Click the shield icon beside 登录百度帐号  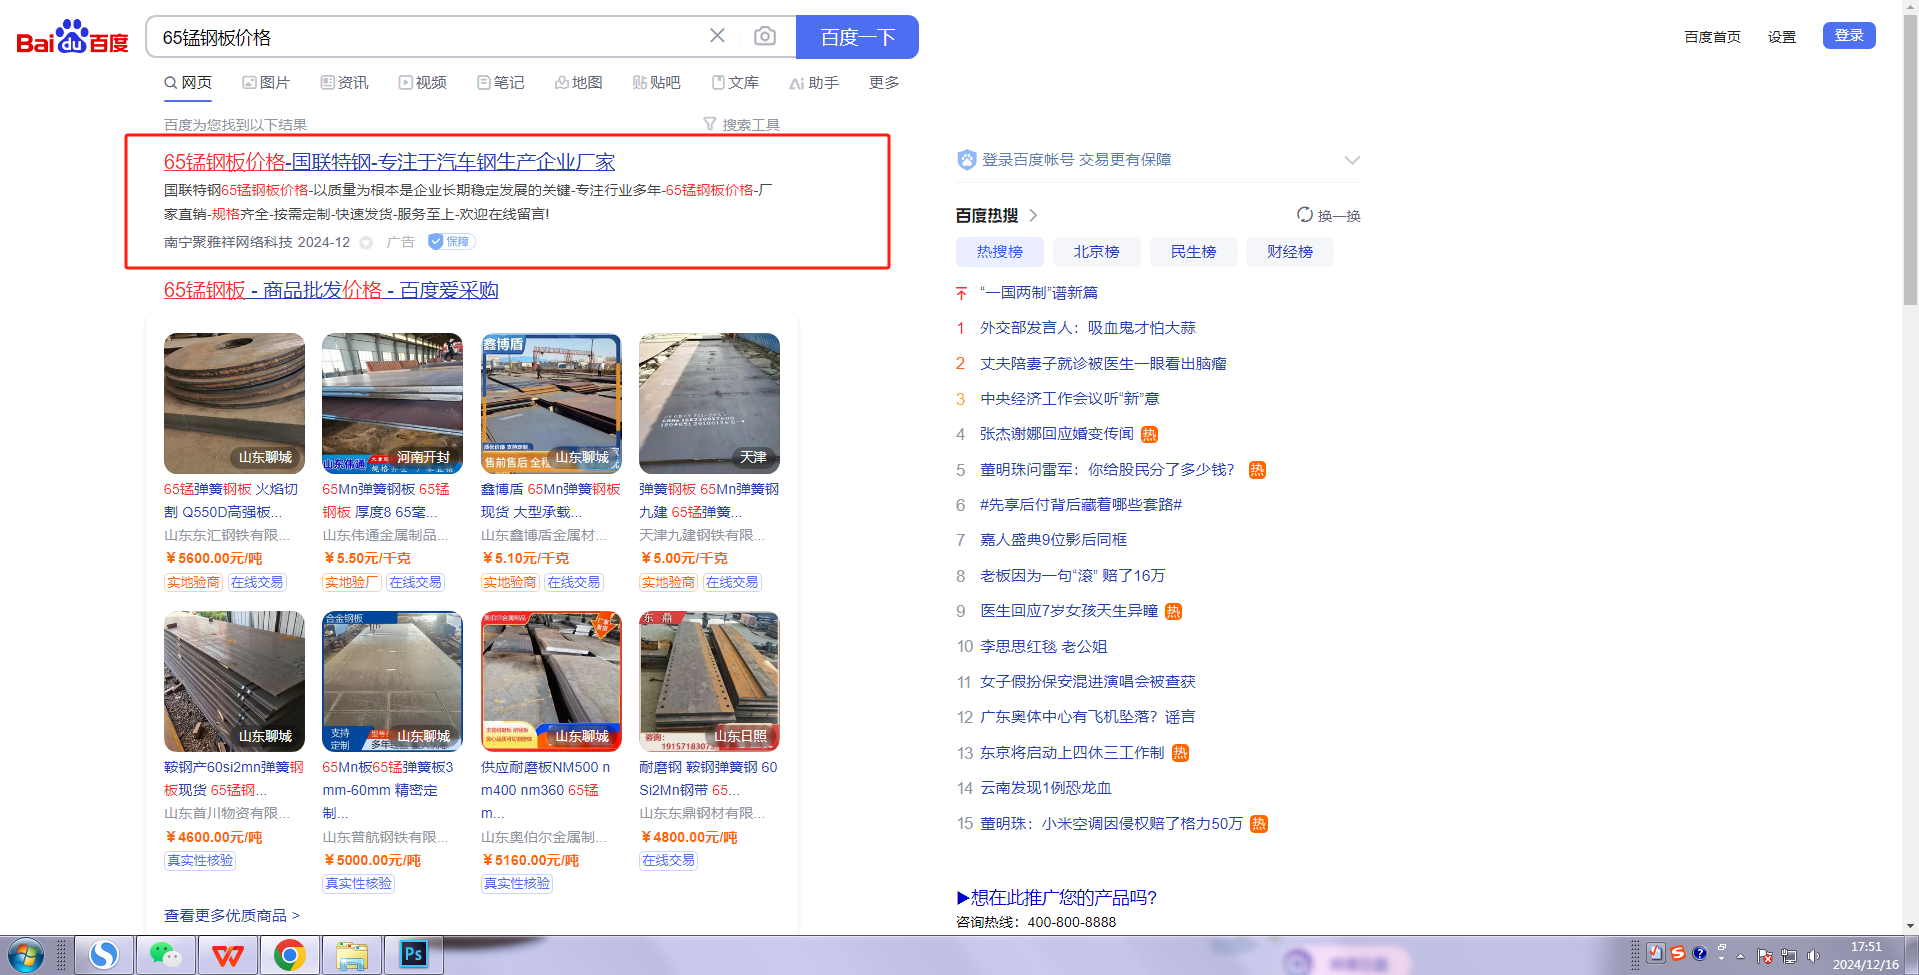(966, 160)
